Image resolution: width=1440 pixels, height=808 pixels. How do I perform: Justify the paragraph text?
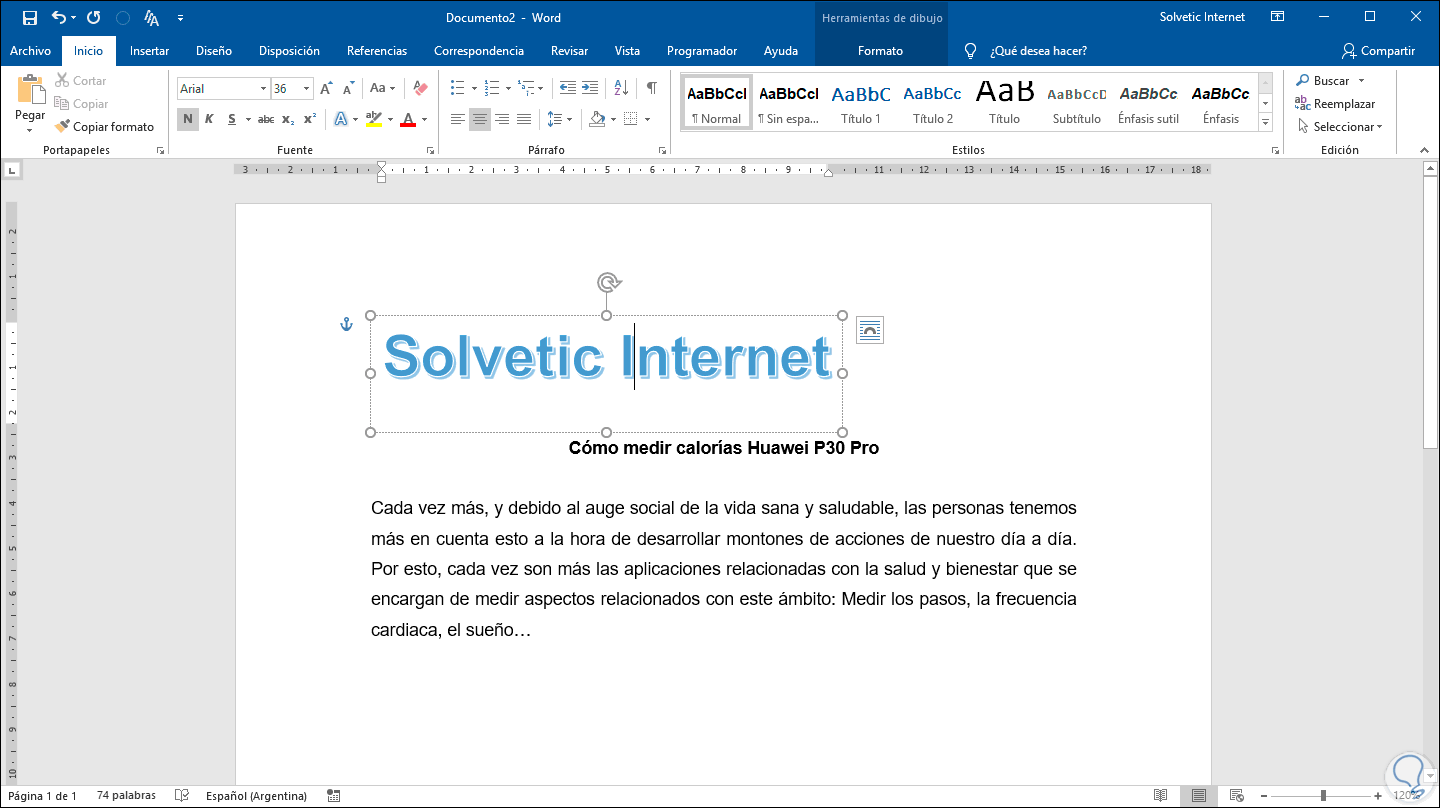[524, 119]
